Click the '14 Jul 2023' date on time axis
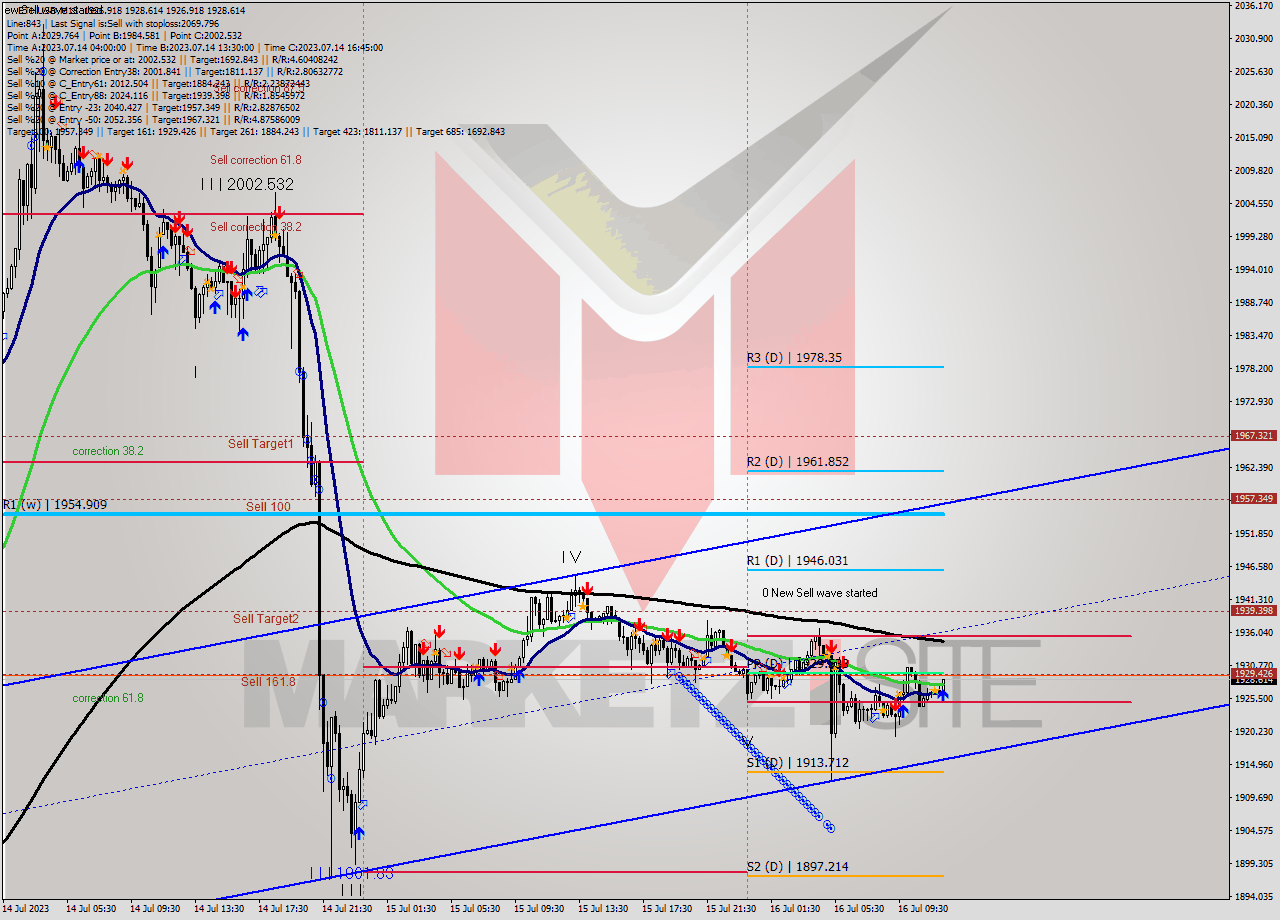Screen dimensions: 1280x920 pos(26,909)
